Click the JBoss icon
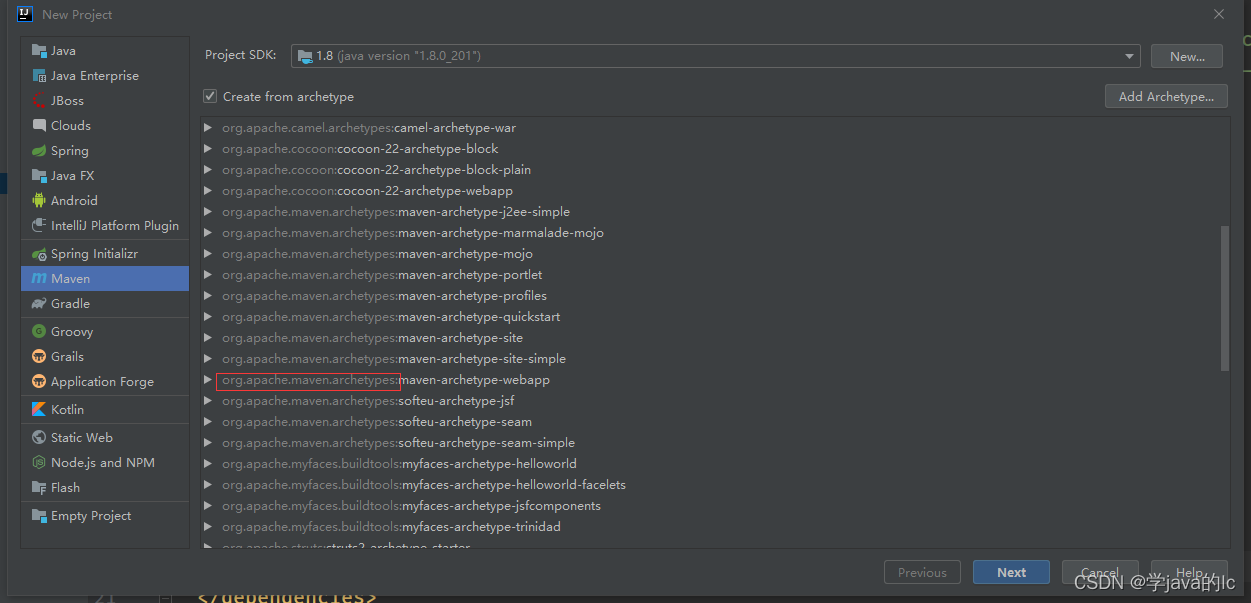This screenshot has height=603, width=1251. click(x=39, y=101)
